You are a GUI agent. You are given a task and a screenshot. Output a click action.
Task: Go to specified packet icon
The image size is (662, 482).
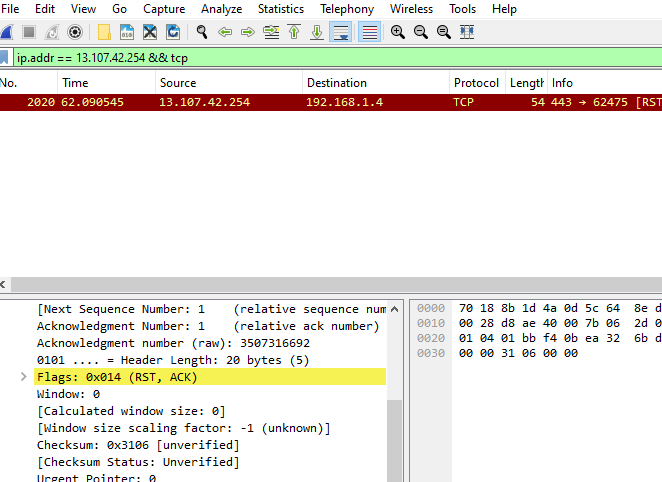pos(271,32)
